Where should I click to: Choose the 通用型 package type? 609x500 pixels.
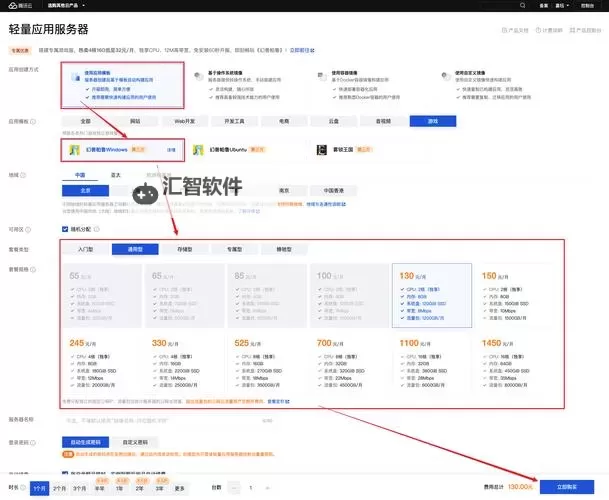pyautogui.click(x=135, y=249)
